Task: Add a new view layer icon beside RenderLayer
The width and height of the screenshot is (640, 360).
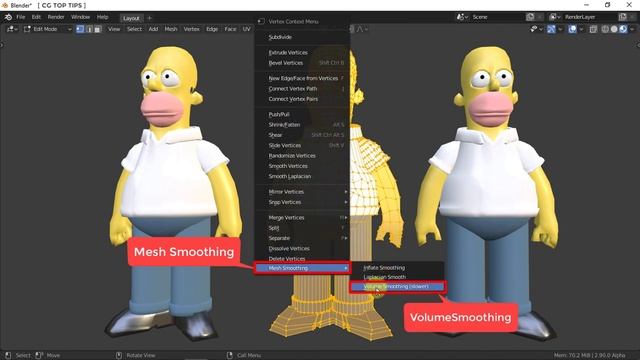Action: point(622,17)
